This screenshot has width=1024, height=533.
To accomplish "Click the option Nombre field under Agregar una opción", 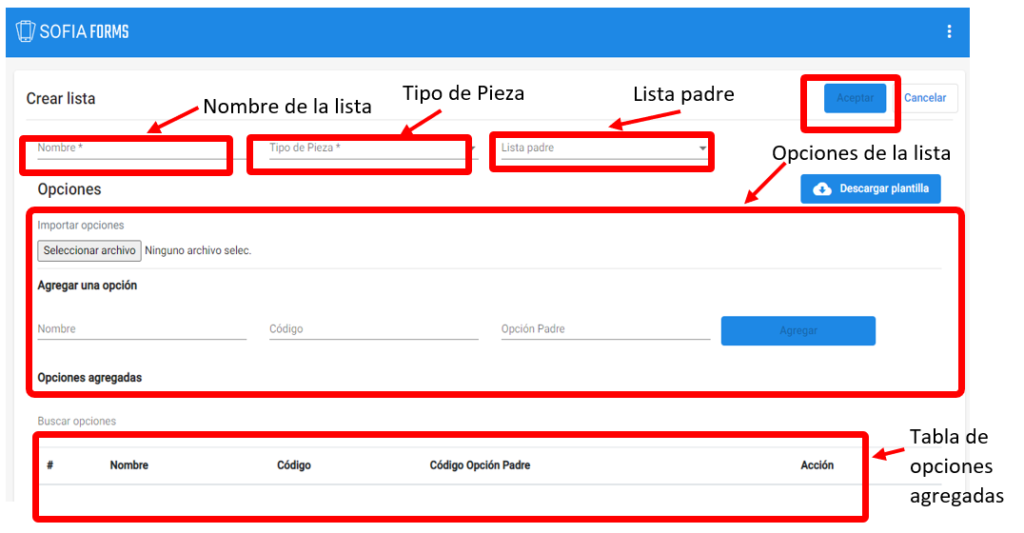I will (x=141, y=329).
